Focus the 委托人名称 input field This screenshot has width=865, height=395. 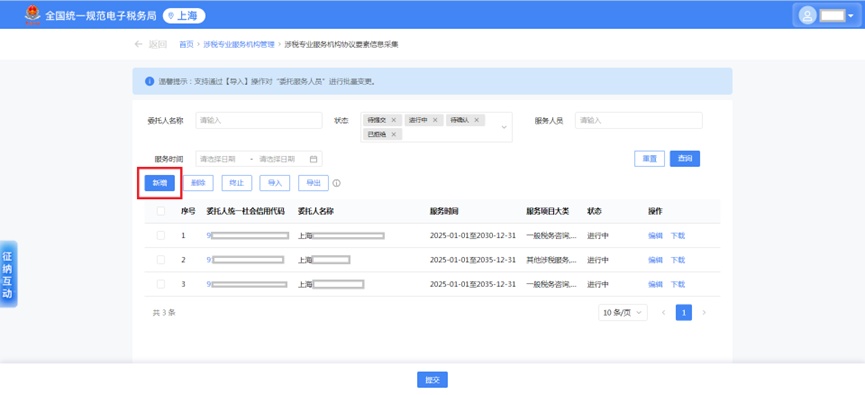pyautogui.click(x=259, y=120)
